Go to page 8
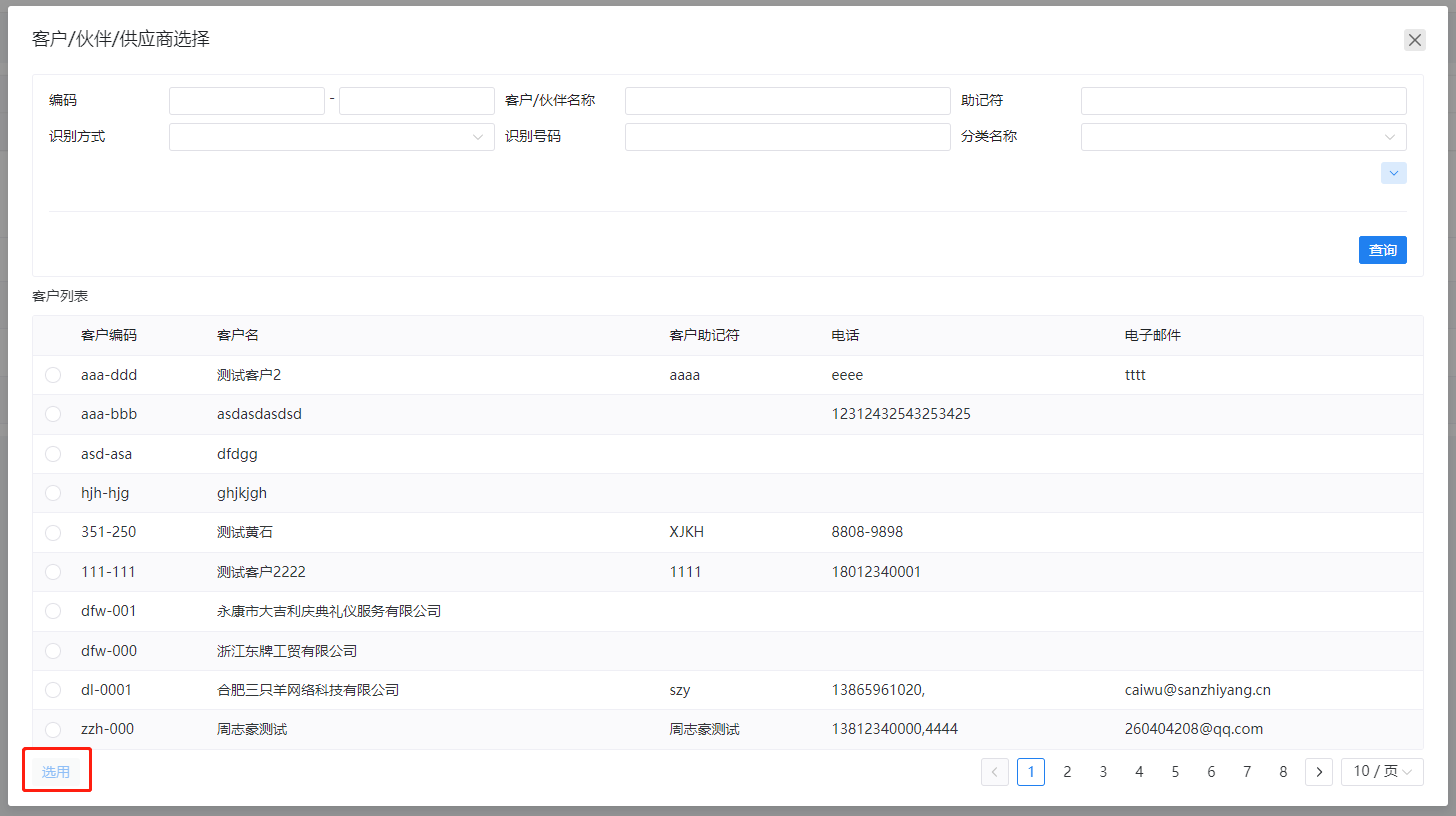The width and height of the screenshot is (1456, 816). [1283, 772]
